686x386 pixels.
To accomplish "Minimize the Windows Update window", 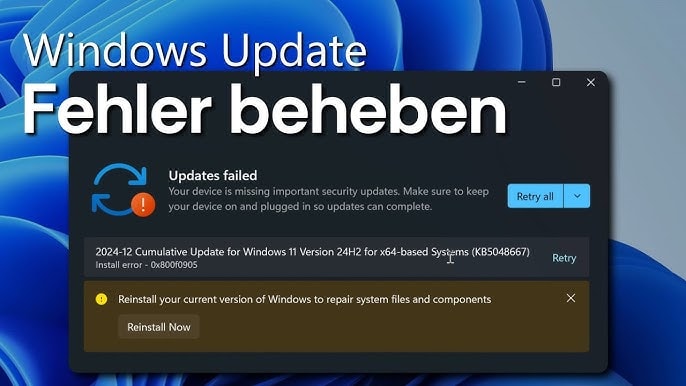I will (522, 82).
